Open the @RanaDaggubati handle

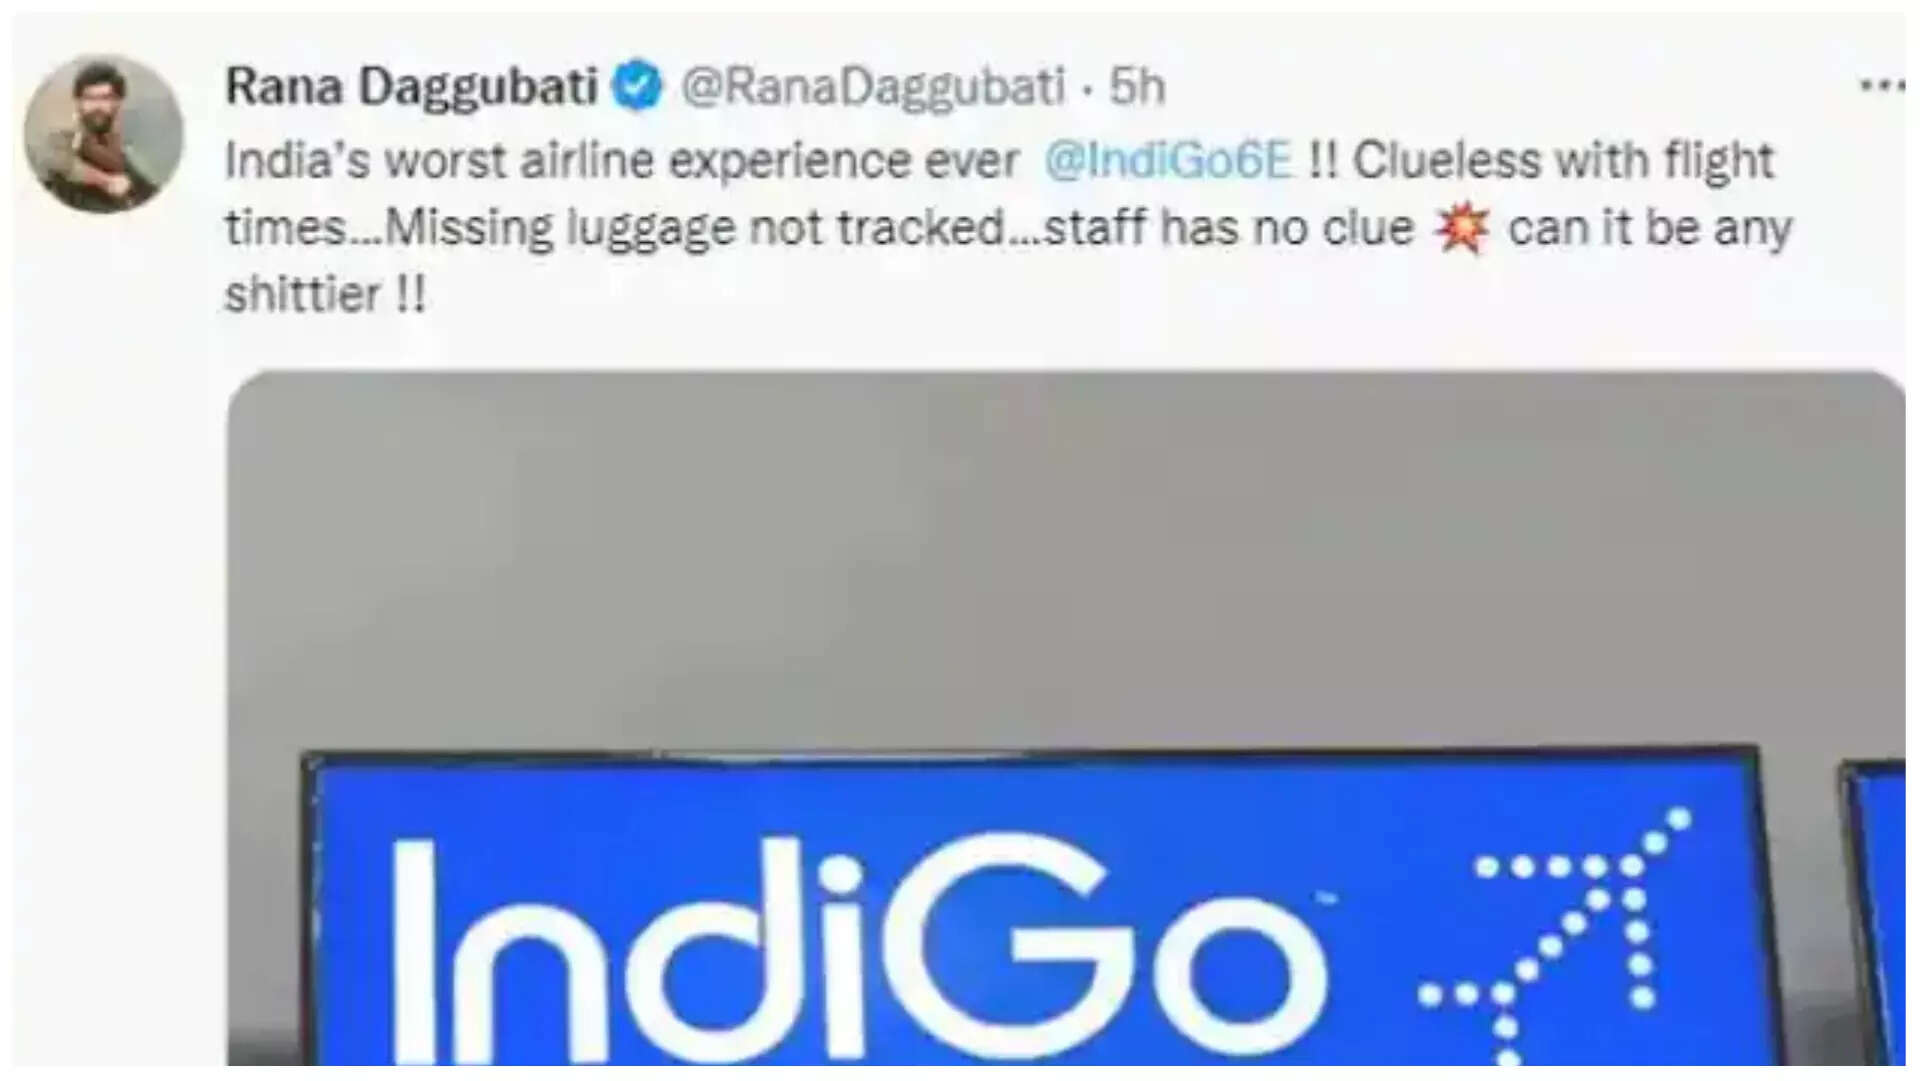(873, 87)
